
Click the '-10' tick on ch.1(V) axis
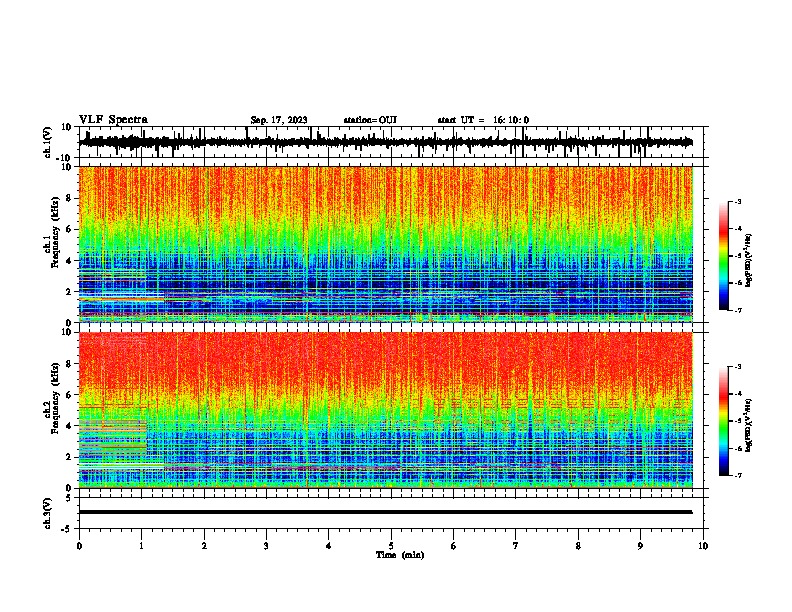click(x=65, y=158)
